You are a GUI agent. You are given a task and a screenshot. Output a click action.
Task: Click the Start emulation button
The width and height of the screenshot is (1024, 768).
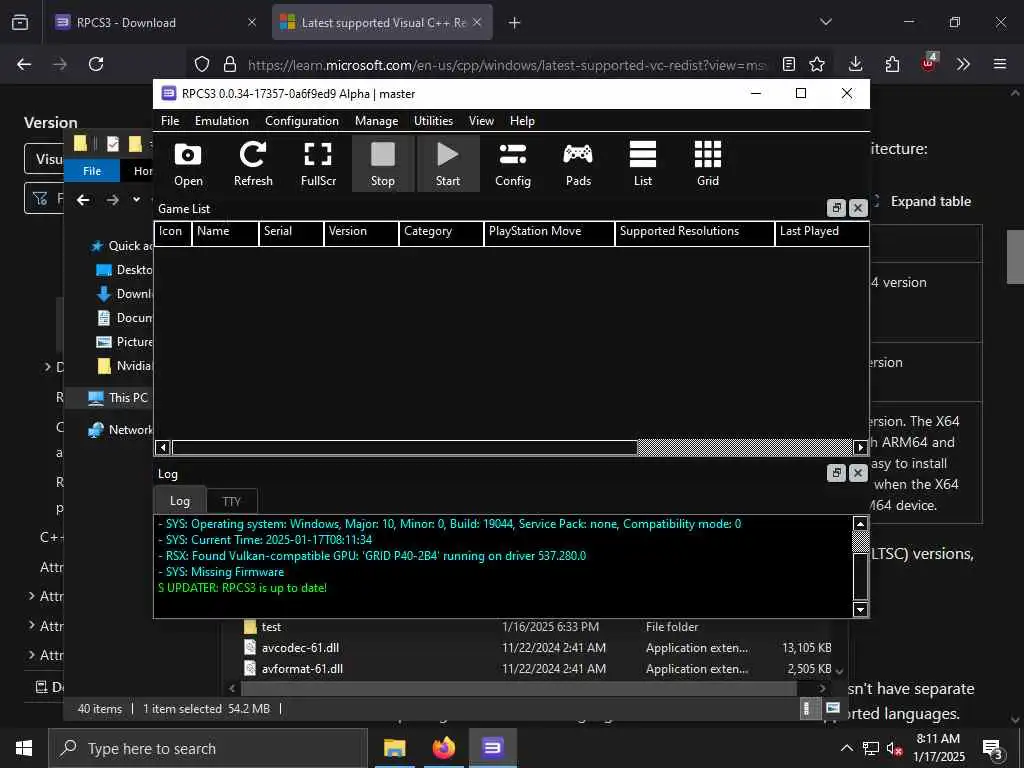448,164
